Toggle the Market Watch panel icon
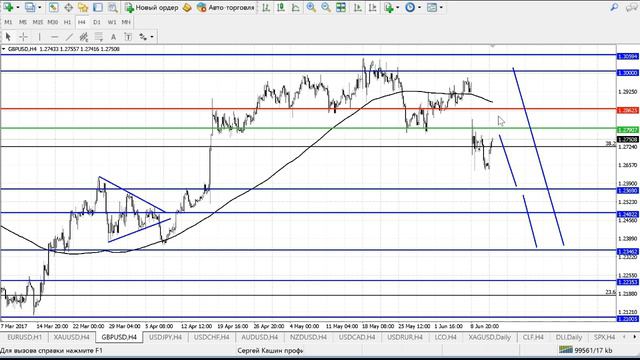 [53, 7]
